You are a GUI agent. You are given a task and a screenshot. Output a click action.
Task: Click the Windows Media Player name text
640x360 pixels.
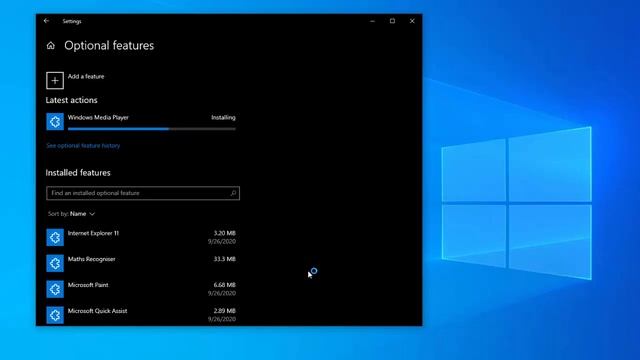tap(98, 118)
